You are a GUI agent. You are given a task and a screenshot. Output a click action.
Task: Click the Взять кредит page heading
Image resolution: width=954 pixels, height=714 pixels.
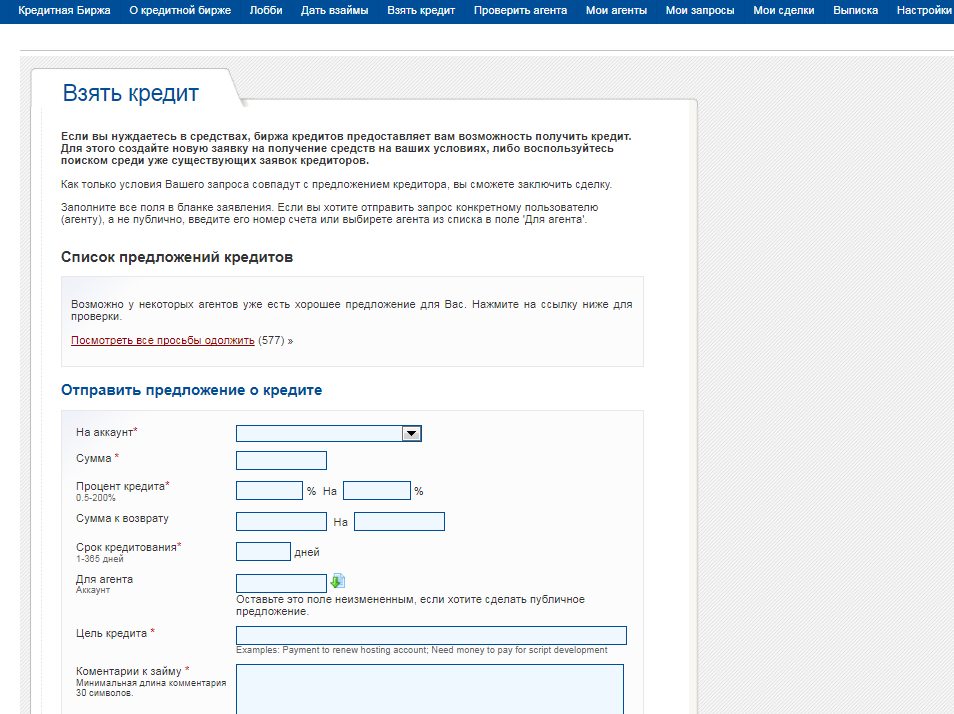coord(131,94)
